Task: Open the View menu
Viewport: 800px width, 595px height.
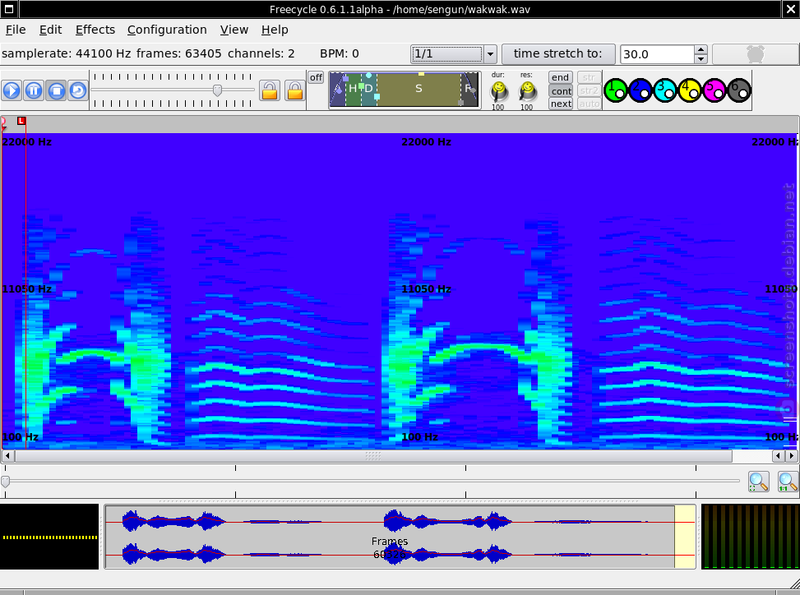Action: [234, 30]
